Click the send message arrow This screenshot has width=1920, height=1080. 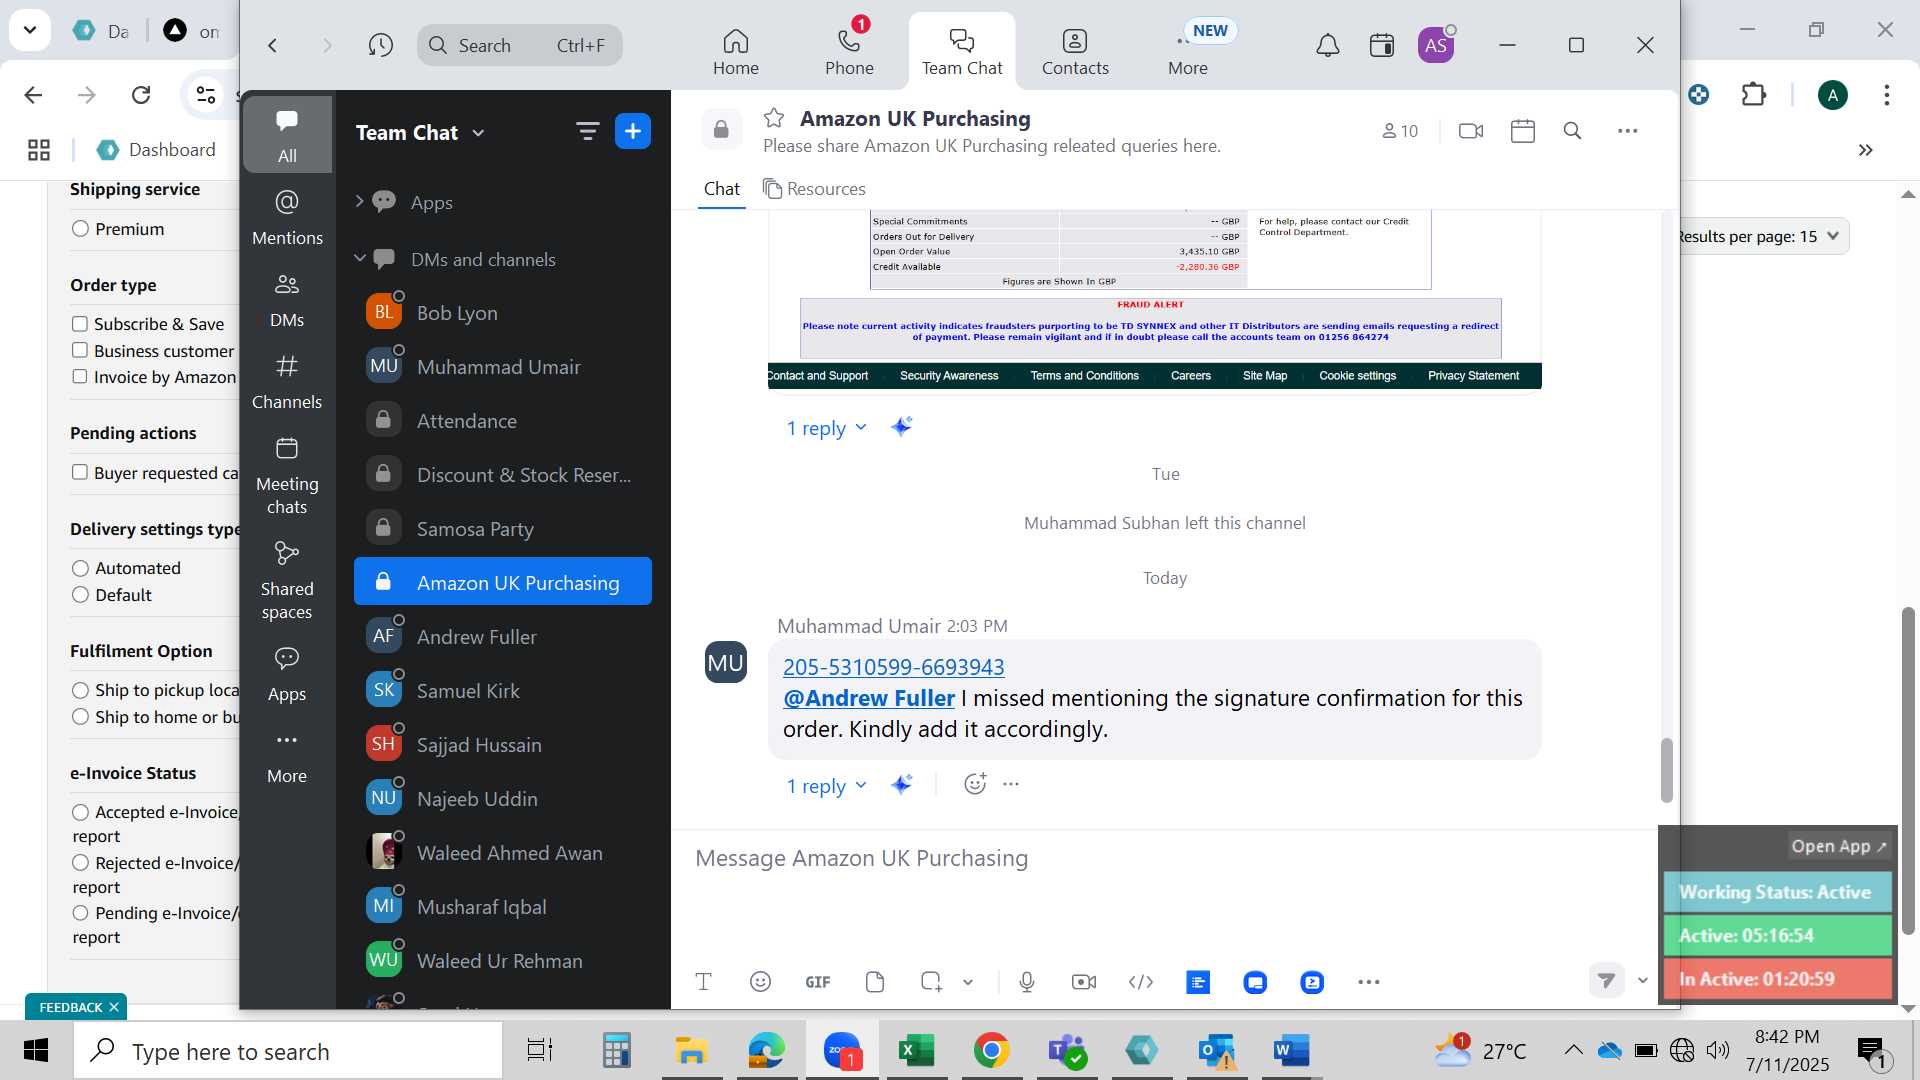point(1606,981)
